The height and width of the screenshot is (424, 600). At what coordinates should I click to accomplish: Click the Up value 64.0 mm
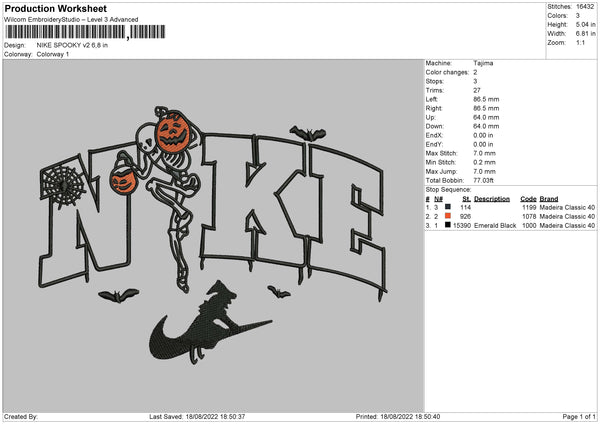[x=486, y=117]
